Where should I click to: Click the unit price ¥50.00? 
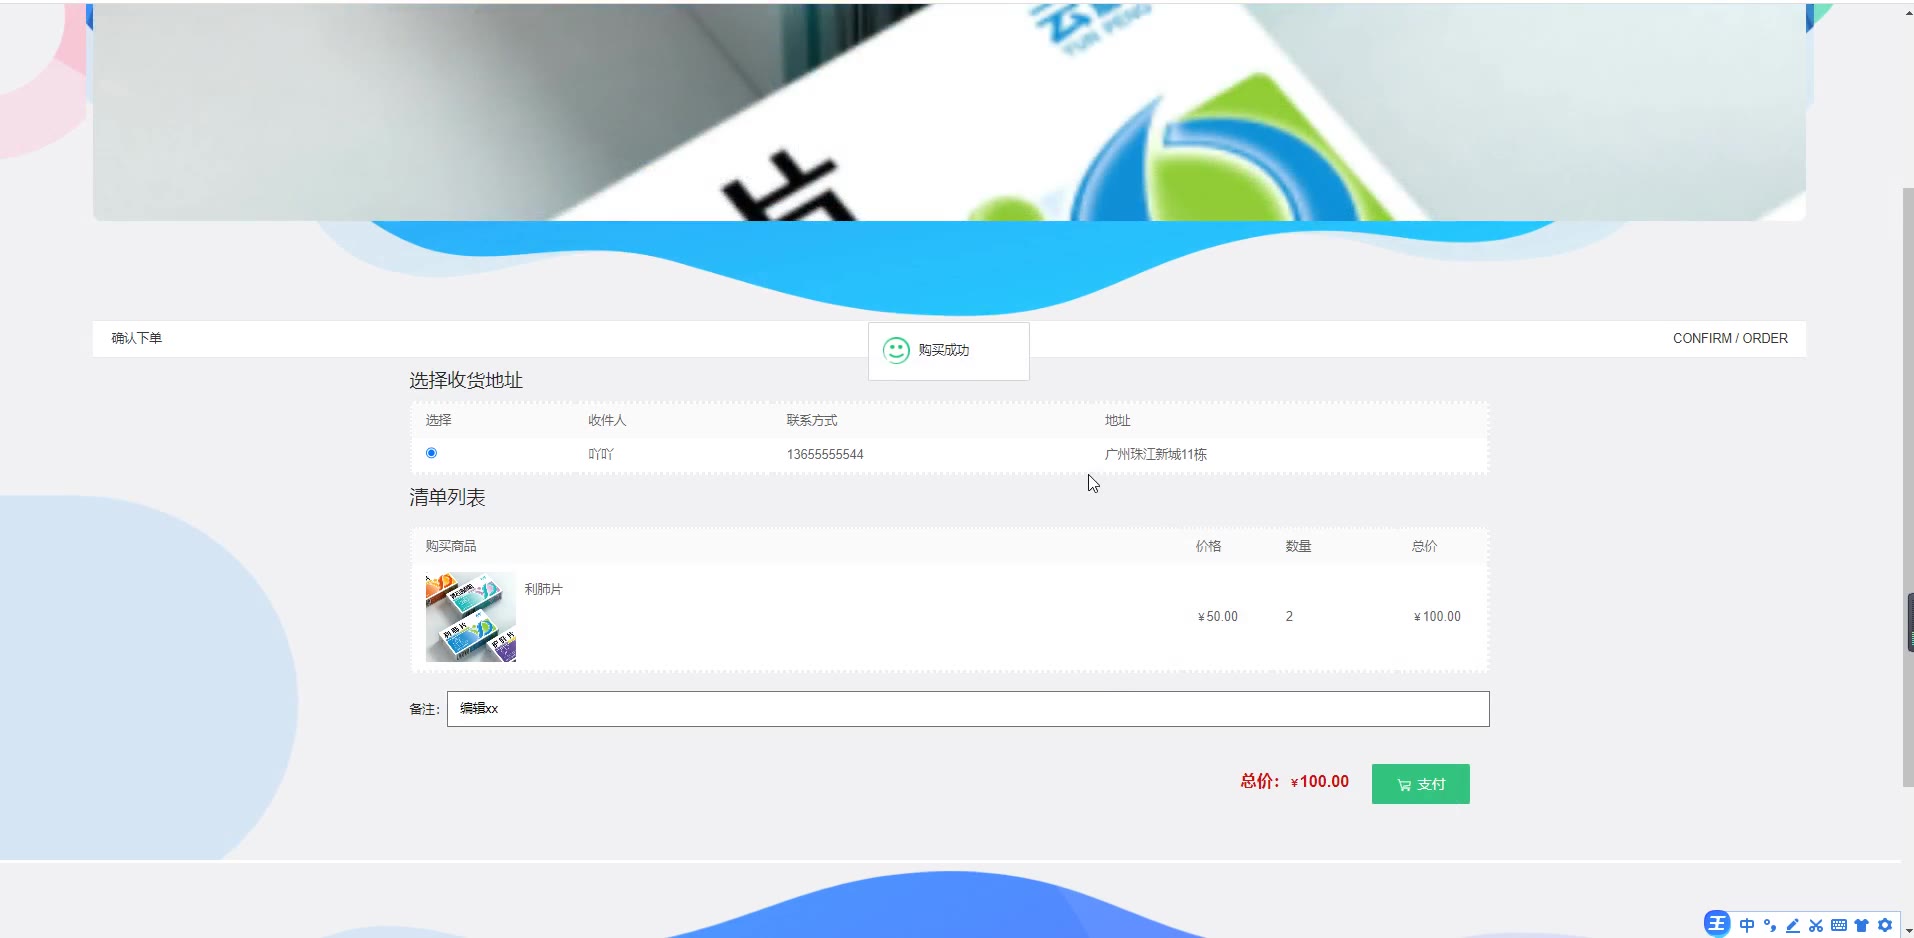[1218, 616]
